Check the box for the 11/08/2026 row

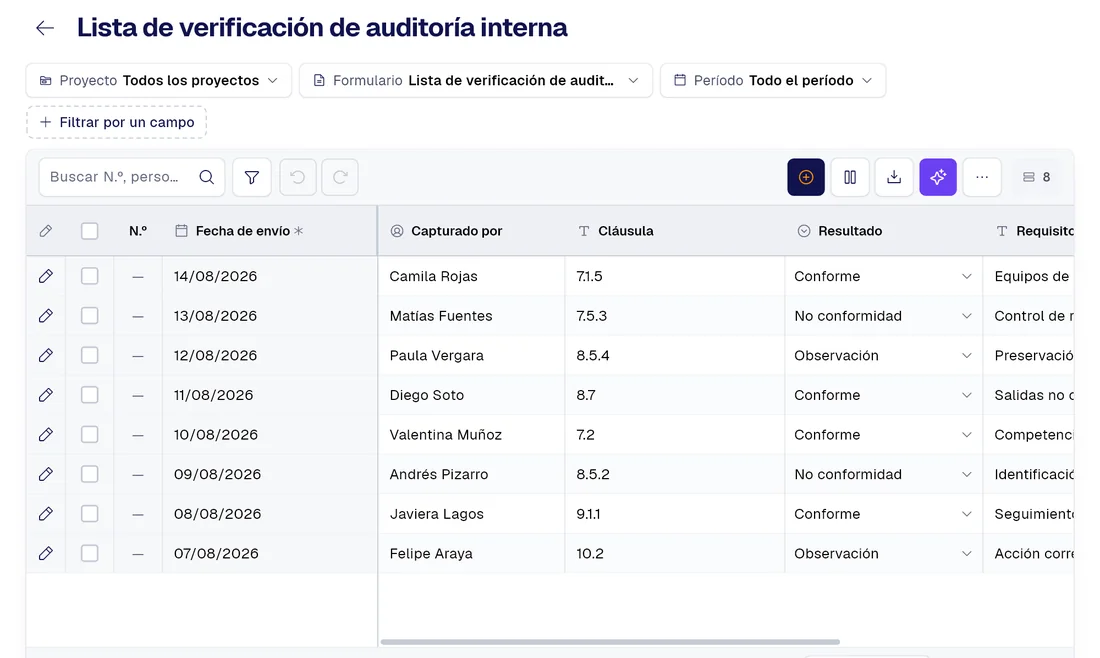pos(90,395)
